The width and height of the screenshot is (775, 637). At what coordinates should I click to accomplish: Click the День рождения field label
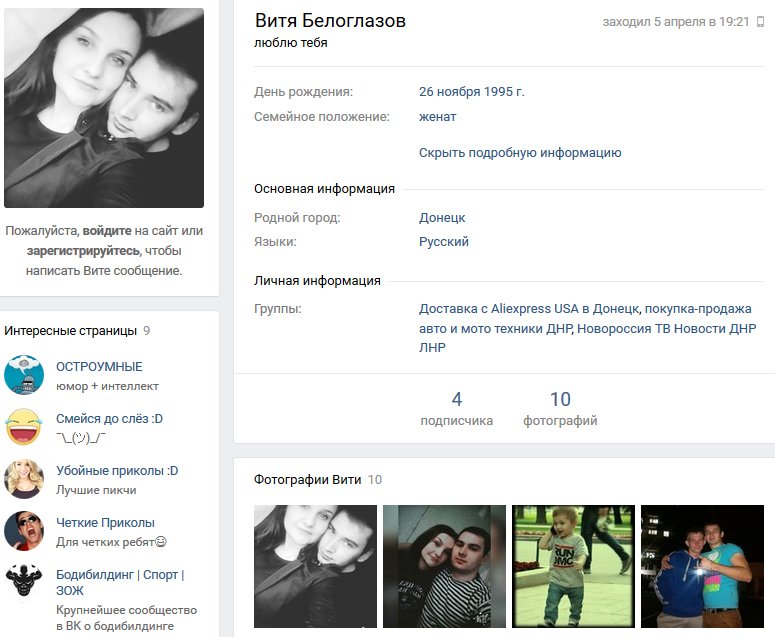pyautogui.click(x=303, y=92)
